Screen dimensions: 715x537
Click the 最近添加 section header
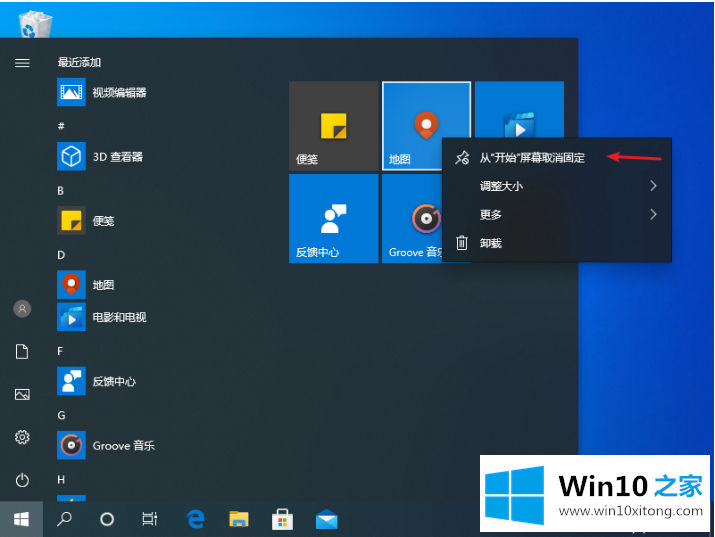pyautogui.click(x=79, y=62)
